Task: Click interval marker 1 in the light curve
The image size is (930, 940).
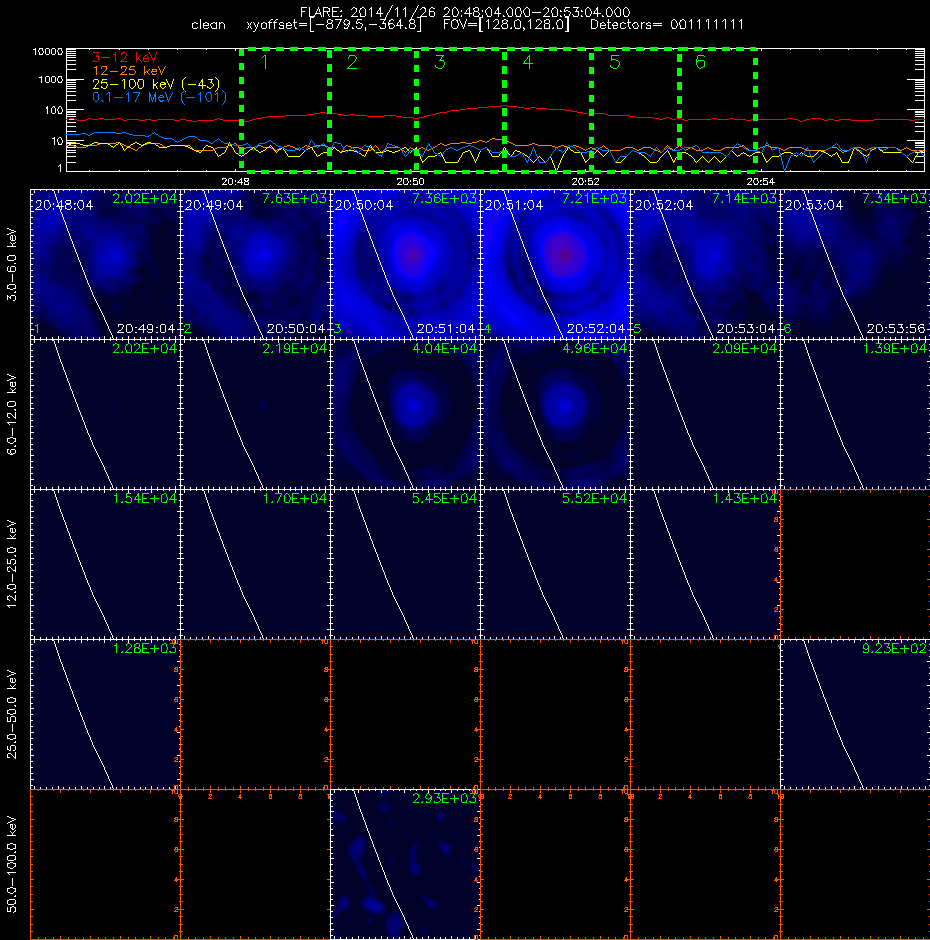Action: click(x=264, y=62)
